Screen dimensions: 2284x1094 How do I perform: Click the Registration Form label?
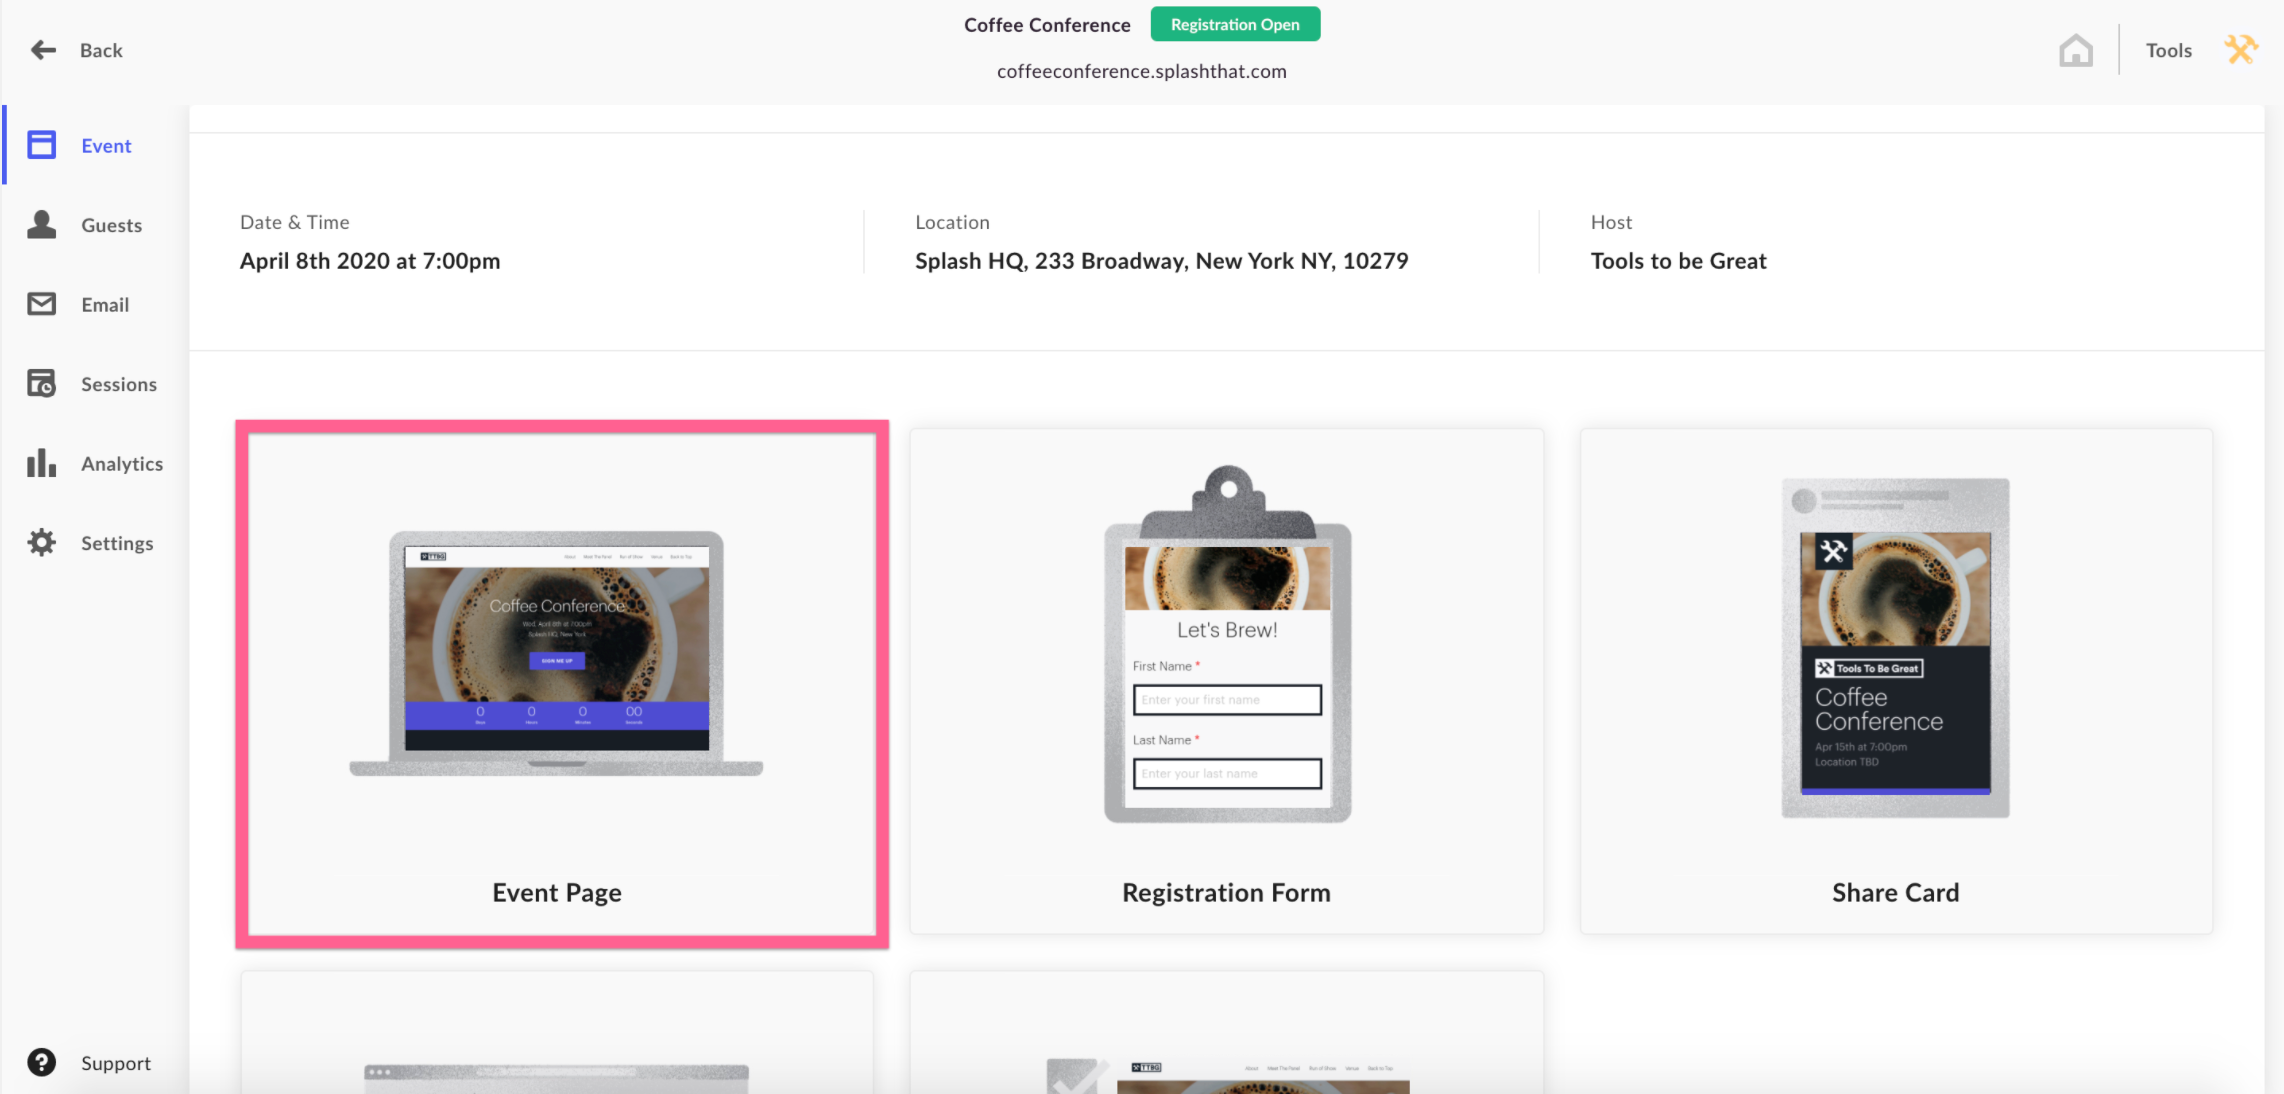point(1226,892)
